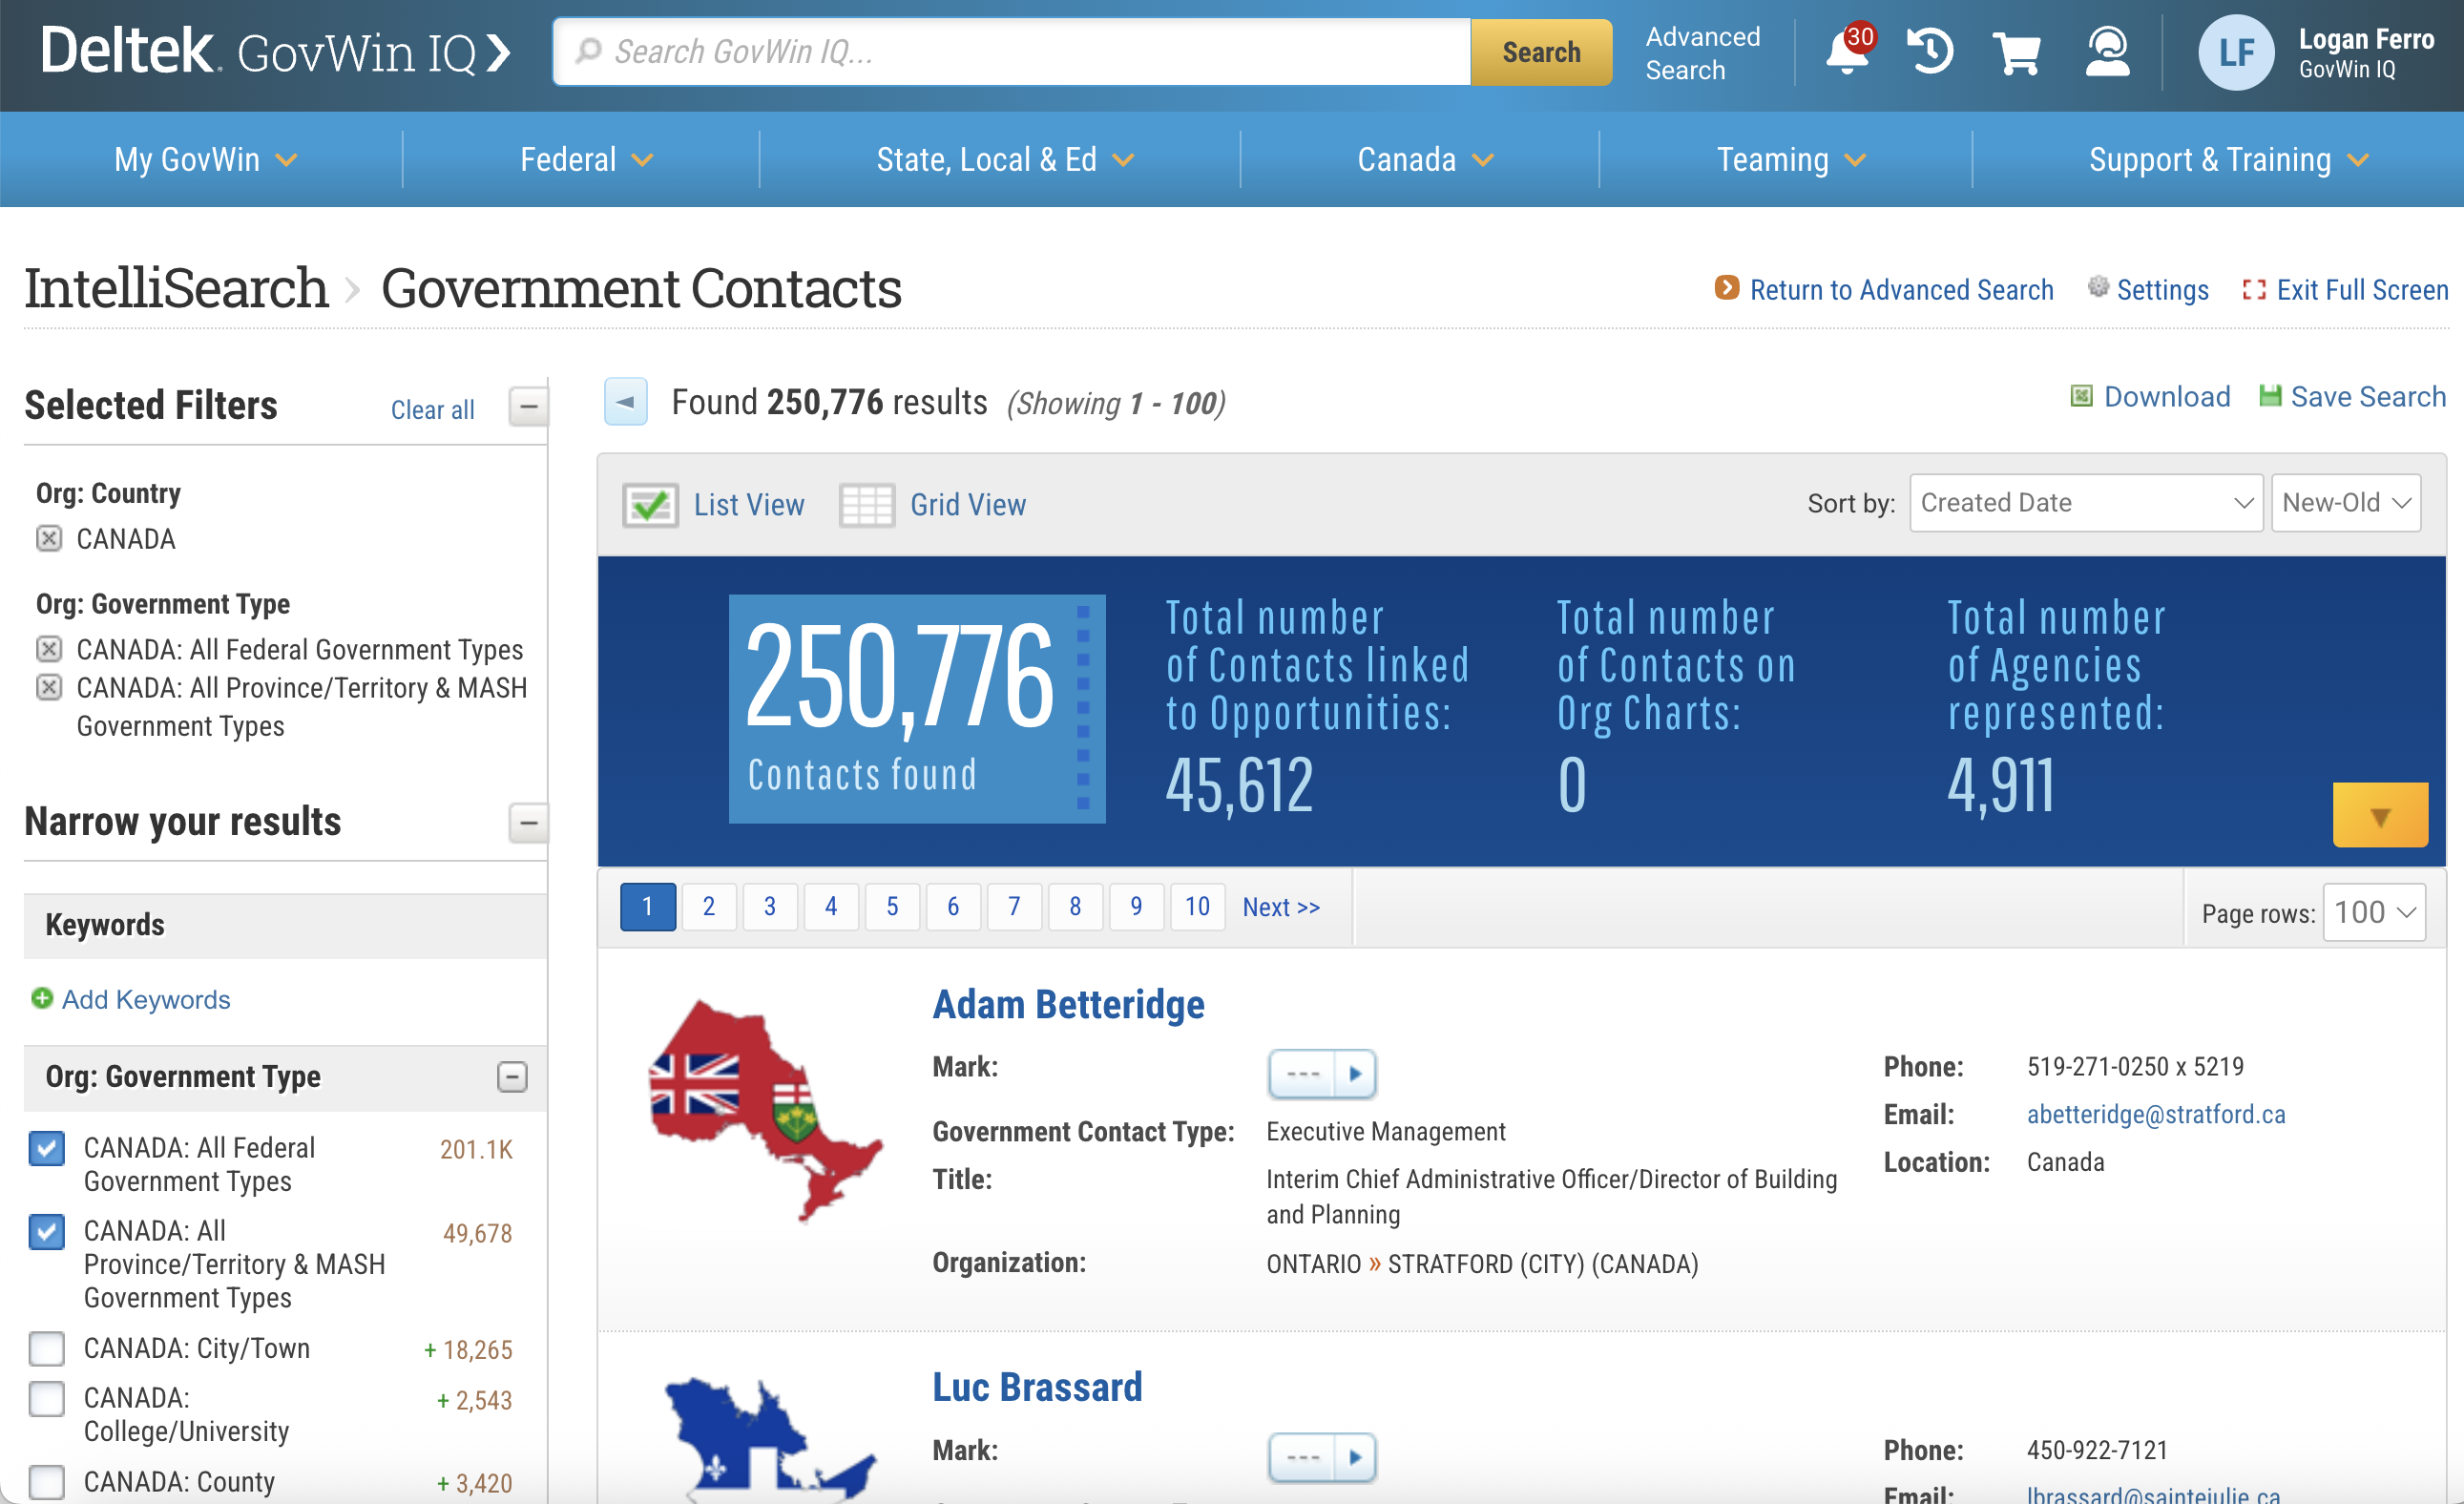Open the My GovWin menu
2464x1504 pixels.
pyautogui.click(x=205, y=159)
